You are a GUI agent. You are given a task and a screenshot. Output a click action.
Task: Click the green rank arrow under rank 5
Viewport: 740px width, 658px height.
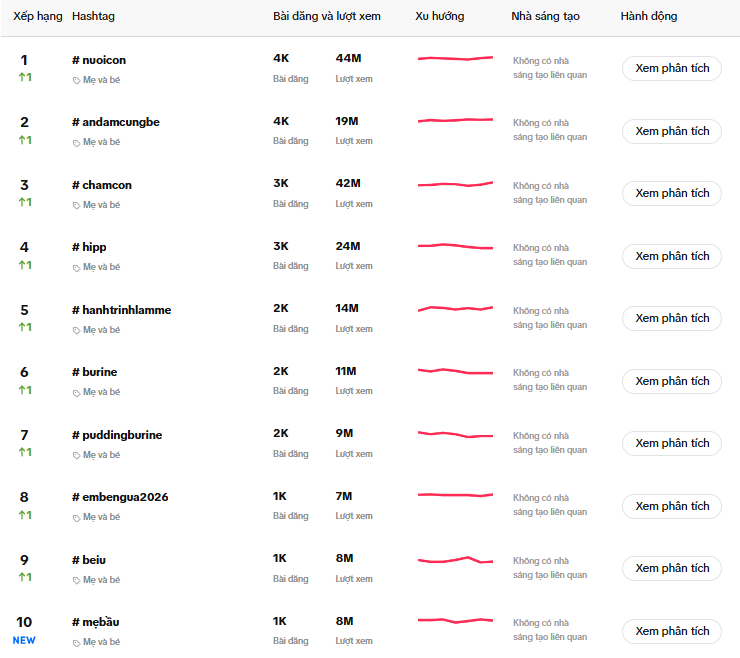pyautogui.click(x=22, y=327)
